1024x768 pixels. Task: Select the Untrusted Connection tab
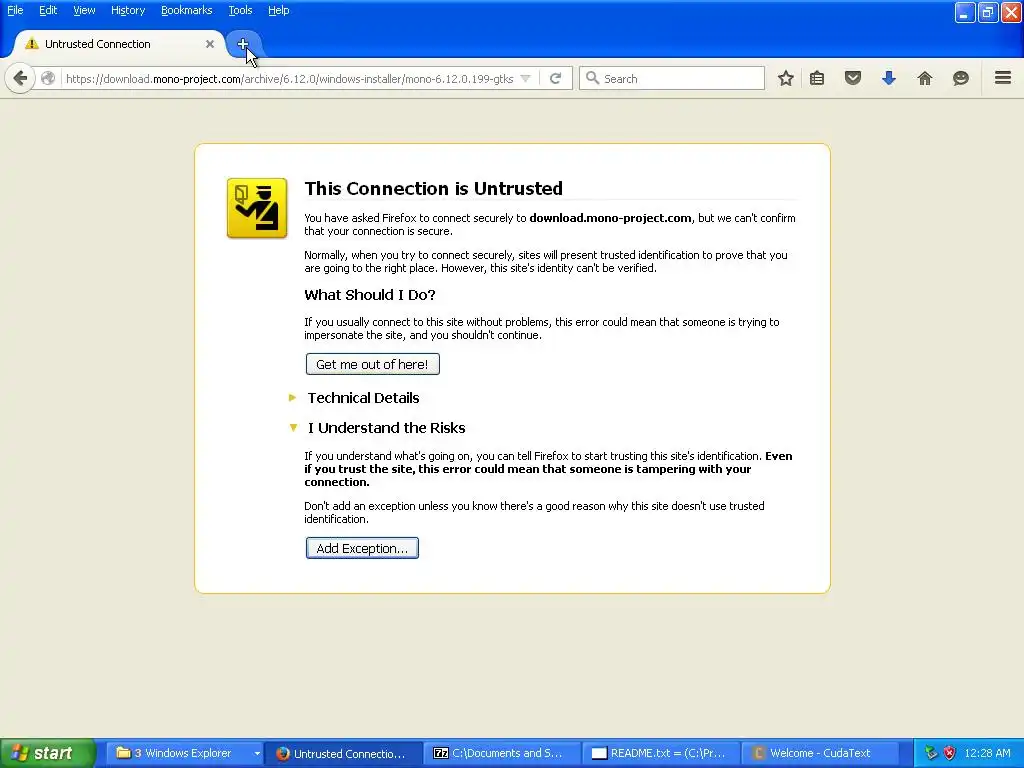[120, 44]
